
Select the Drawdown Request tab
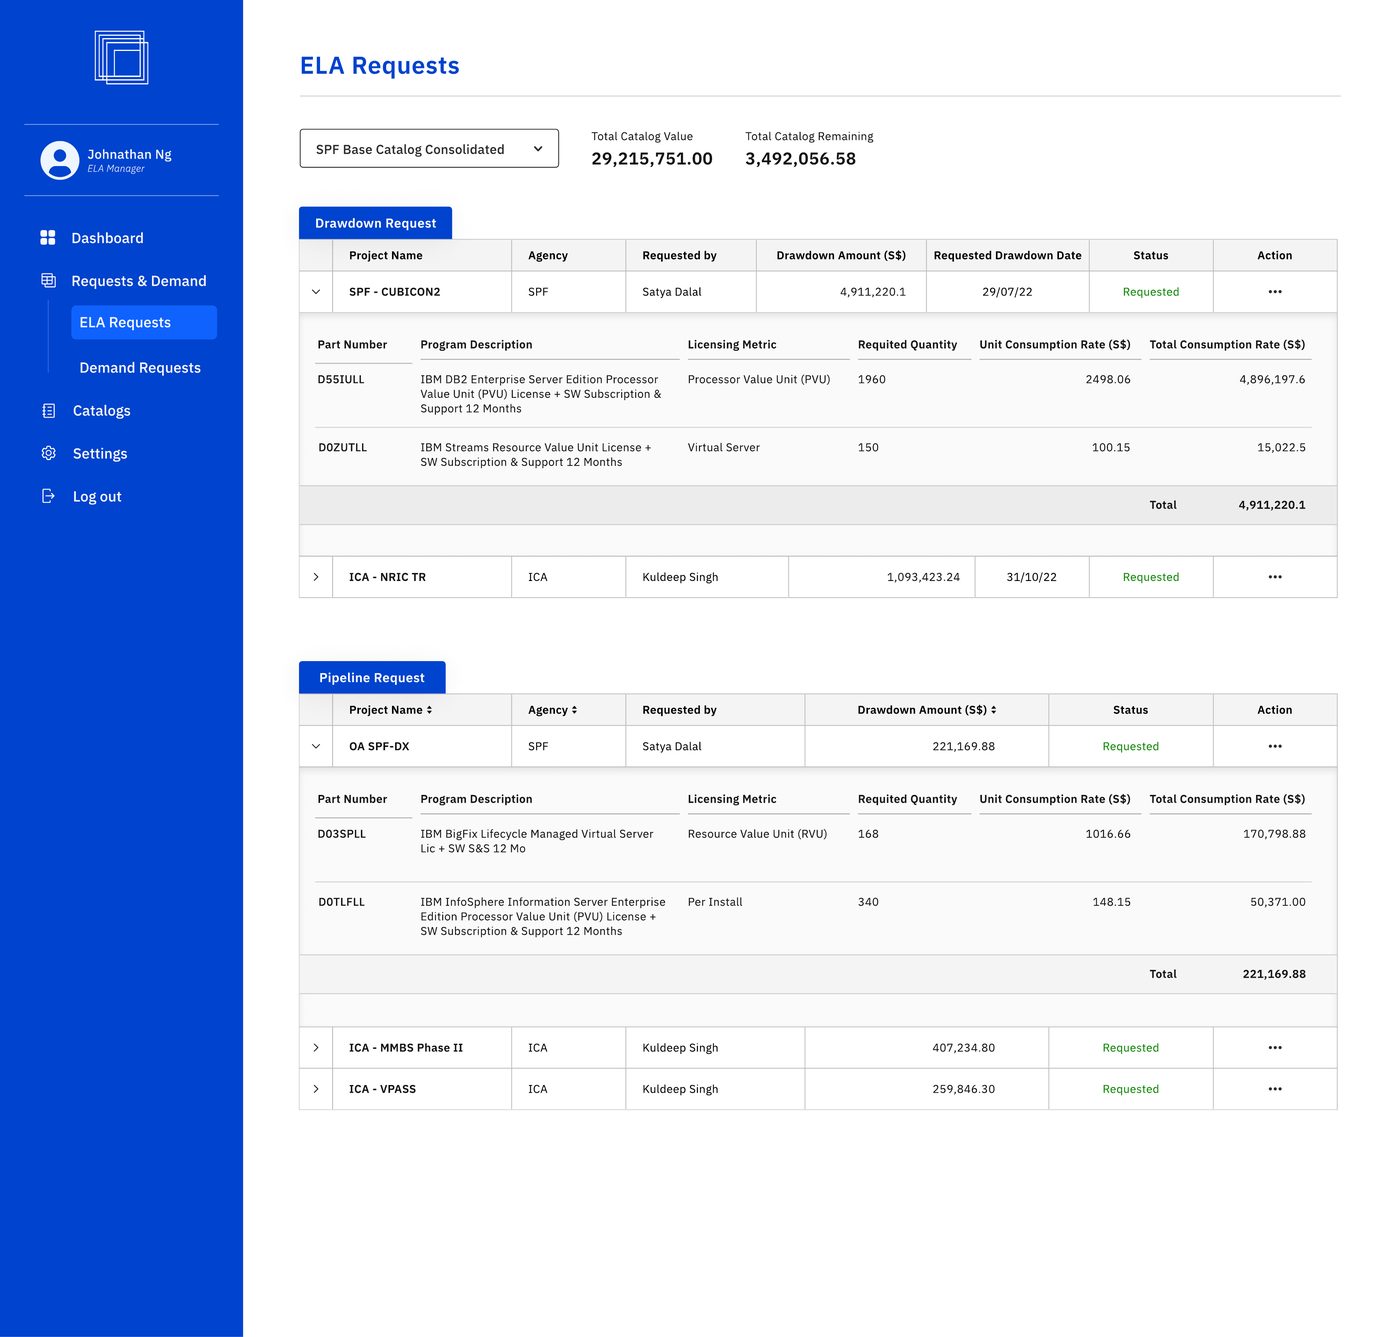(x=375, y=223)
